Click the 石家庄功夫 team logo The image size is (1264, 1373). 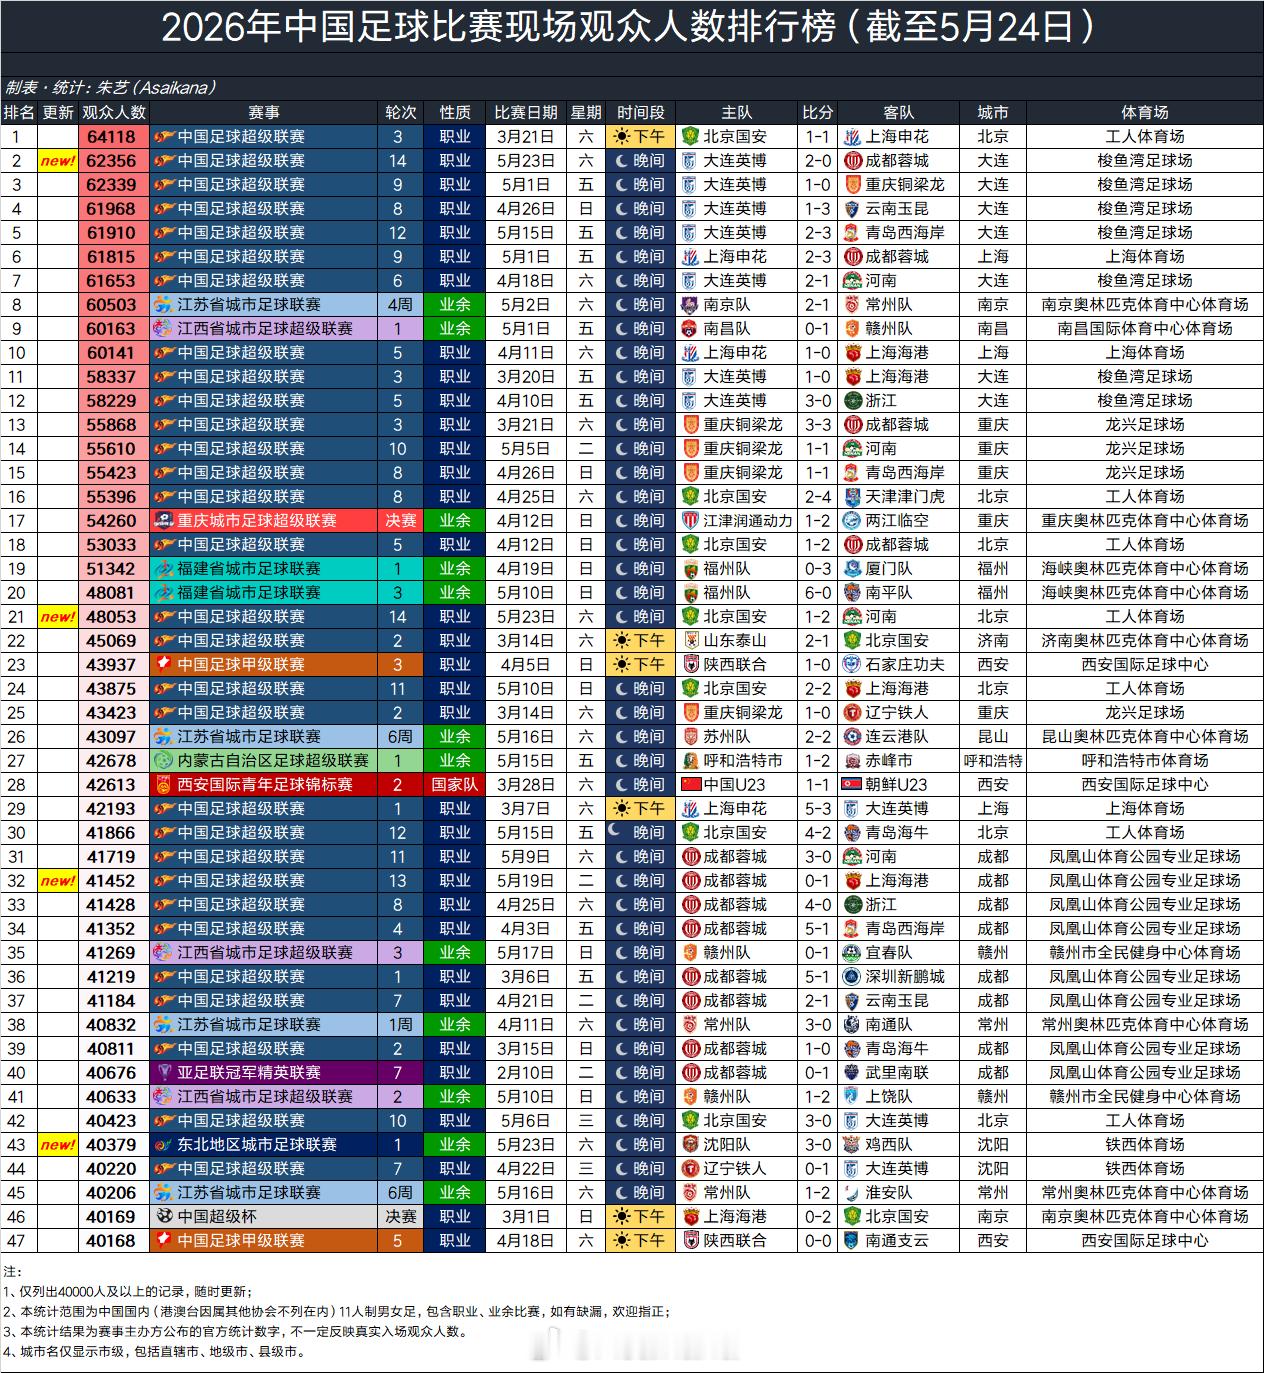point(852,665)
